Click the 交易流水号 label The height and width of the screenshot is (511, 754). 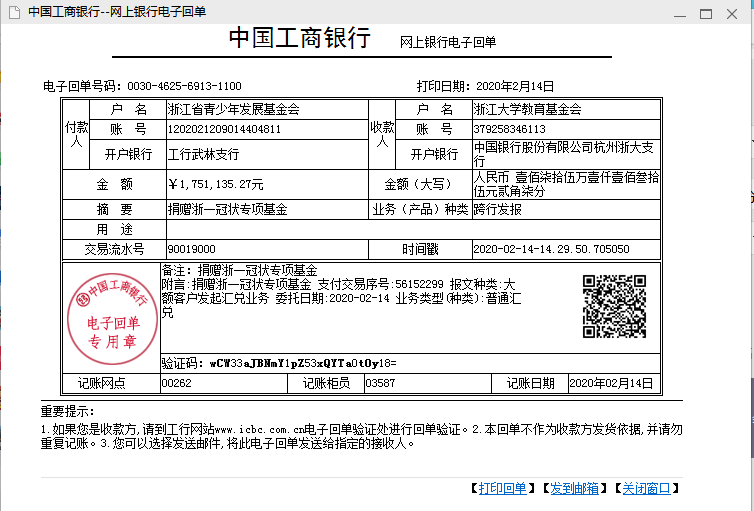point(114,249)
